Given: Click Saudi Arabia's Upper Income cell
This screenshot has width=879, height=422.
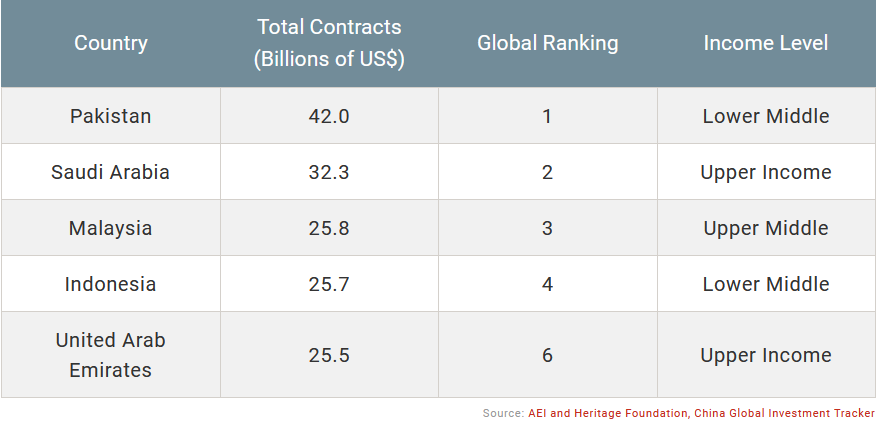Looking at the screenshot, I should [766, 171].
